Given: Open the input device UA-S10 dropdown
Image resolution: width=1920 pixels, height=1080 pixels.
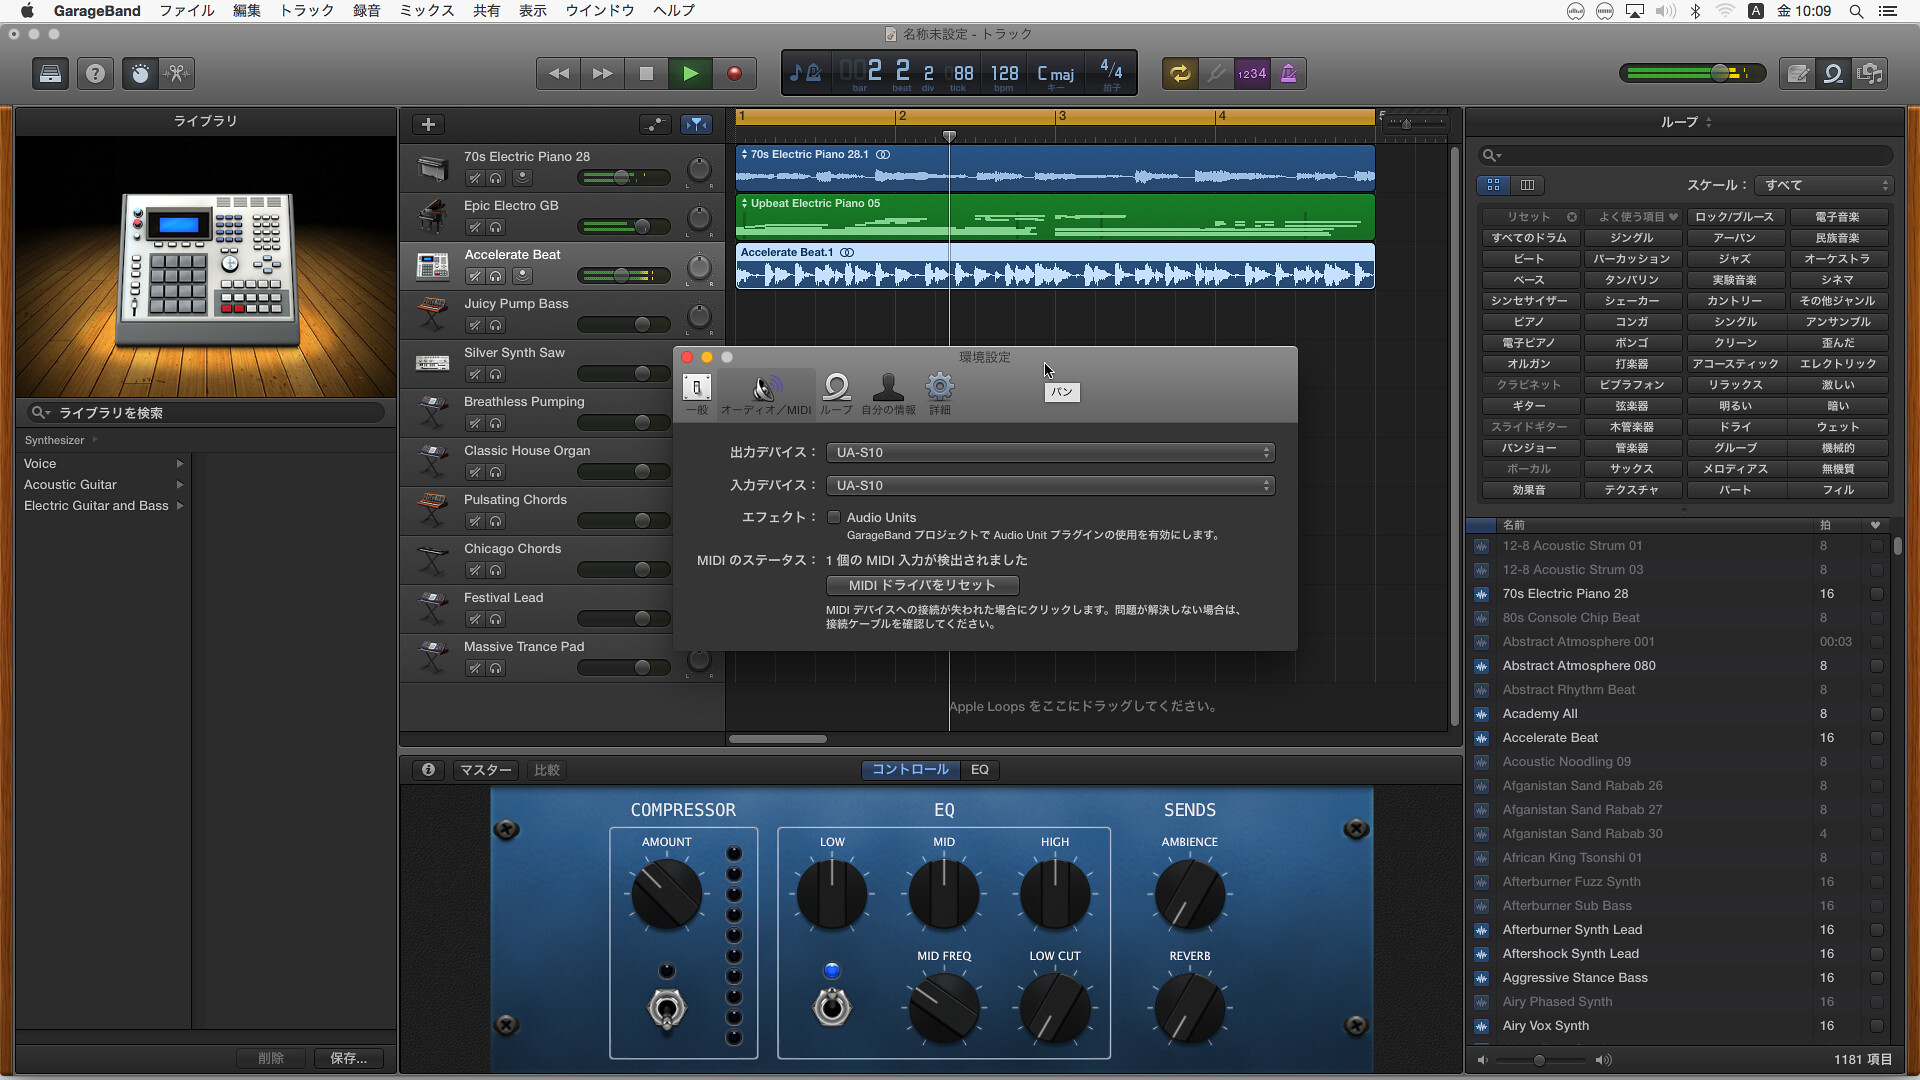Looking at the screenshot, I should pos(1050,485).
